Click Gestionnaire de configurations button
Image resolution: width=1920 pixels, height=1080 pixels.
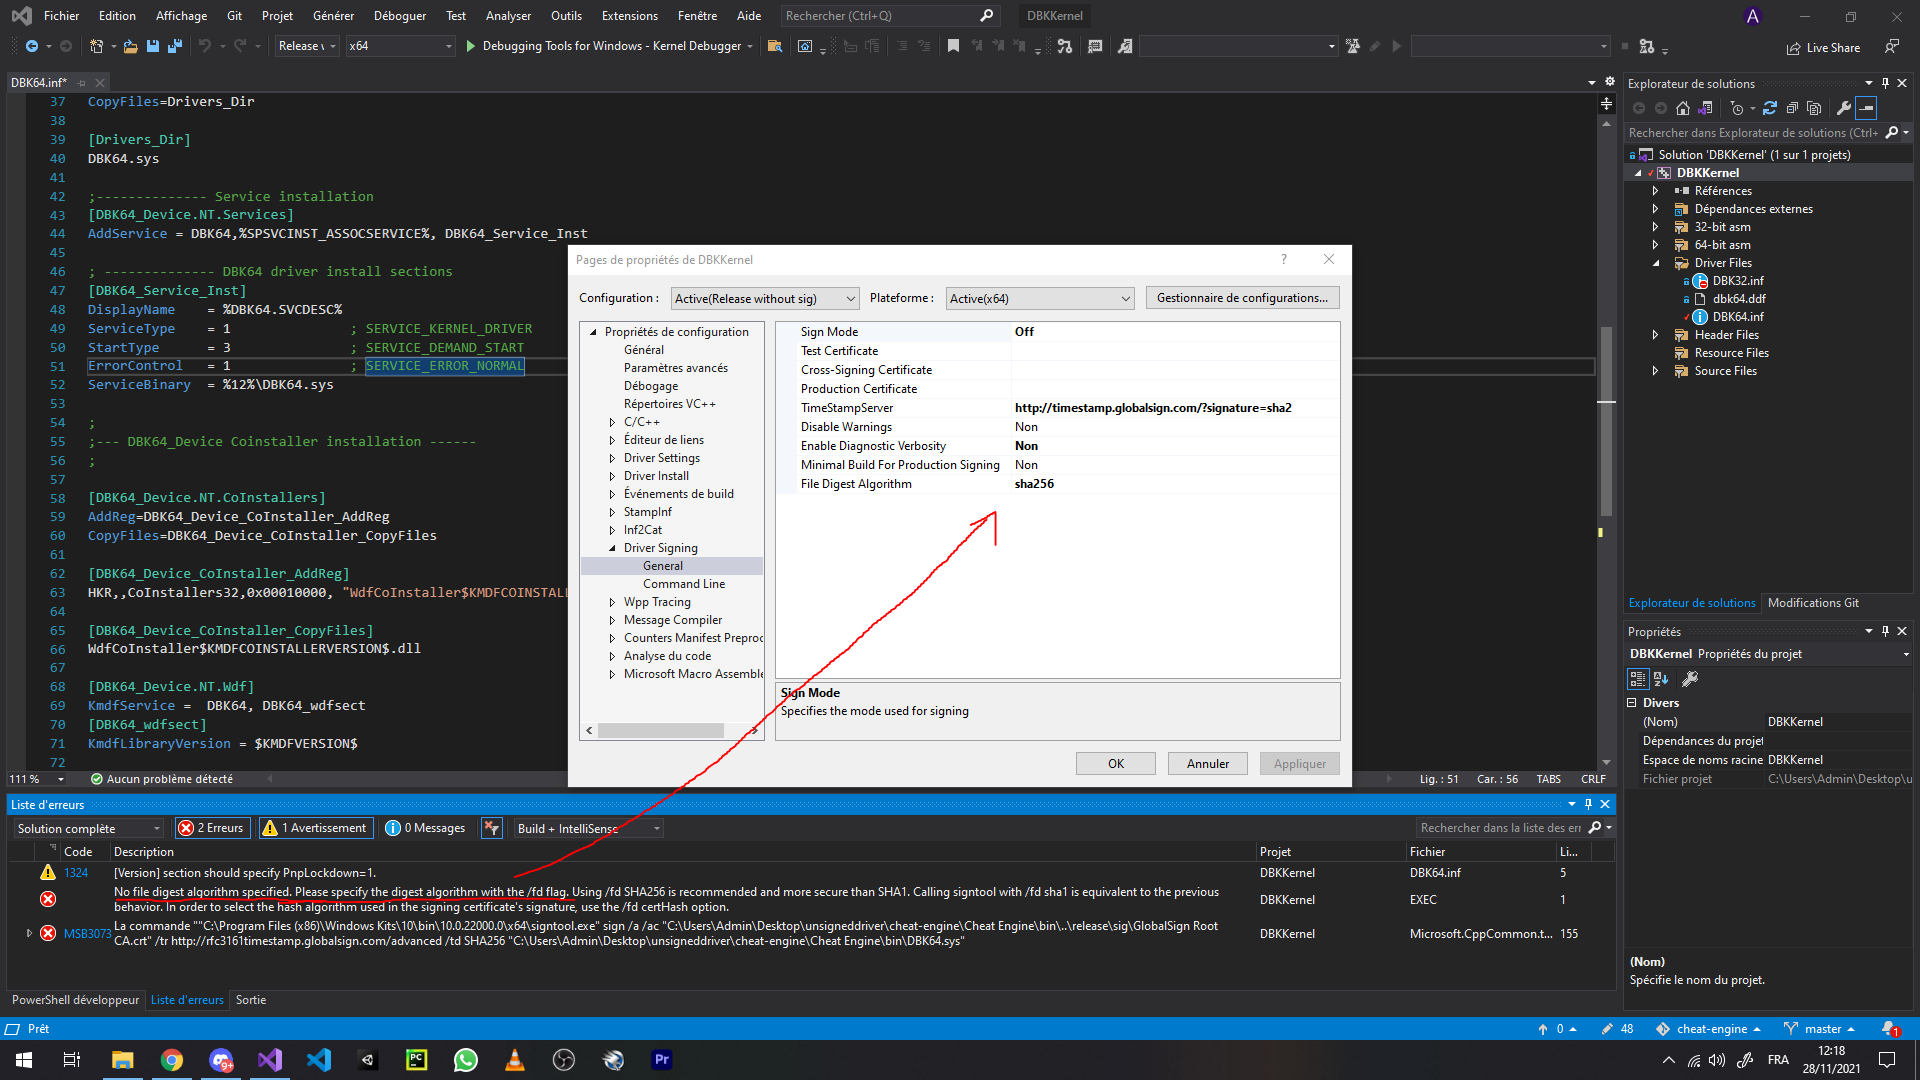(1242, 298)
